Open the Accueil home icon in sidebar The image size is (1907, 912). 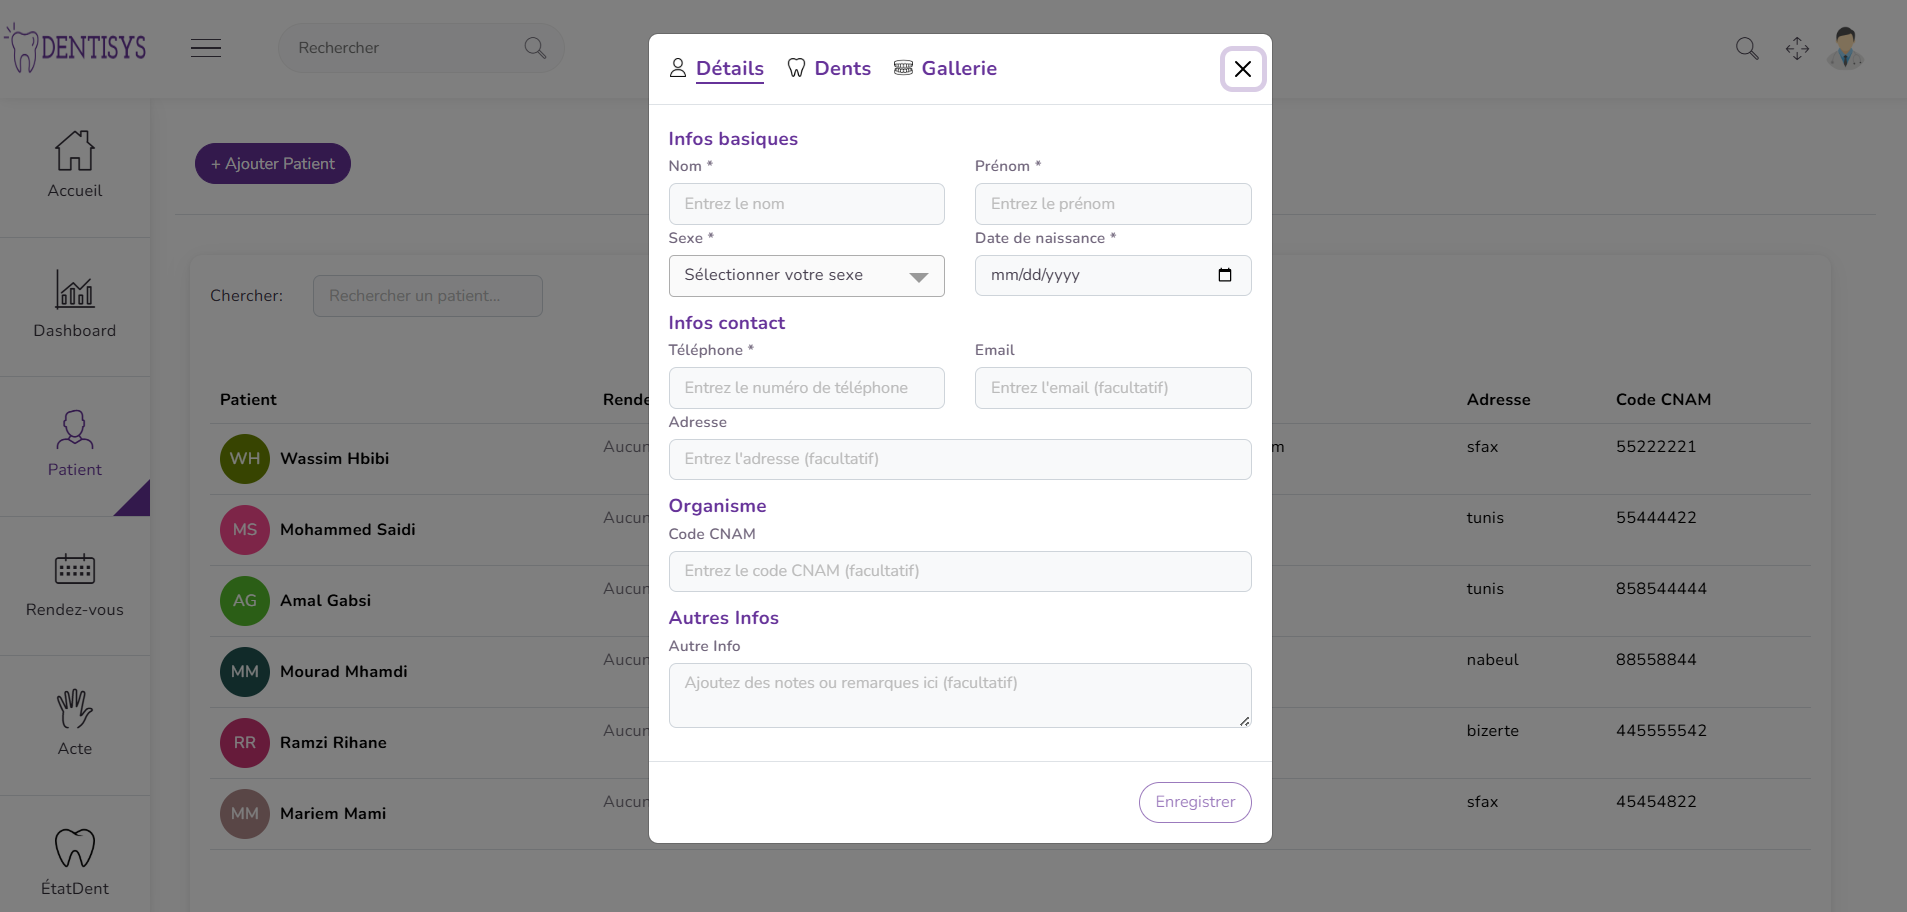[75, 151]
